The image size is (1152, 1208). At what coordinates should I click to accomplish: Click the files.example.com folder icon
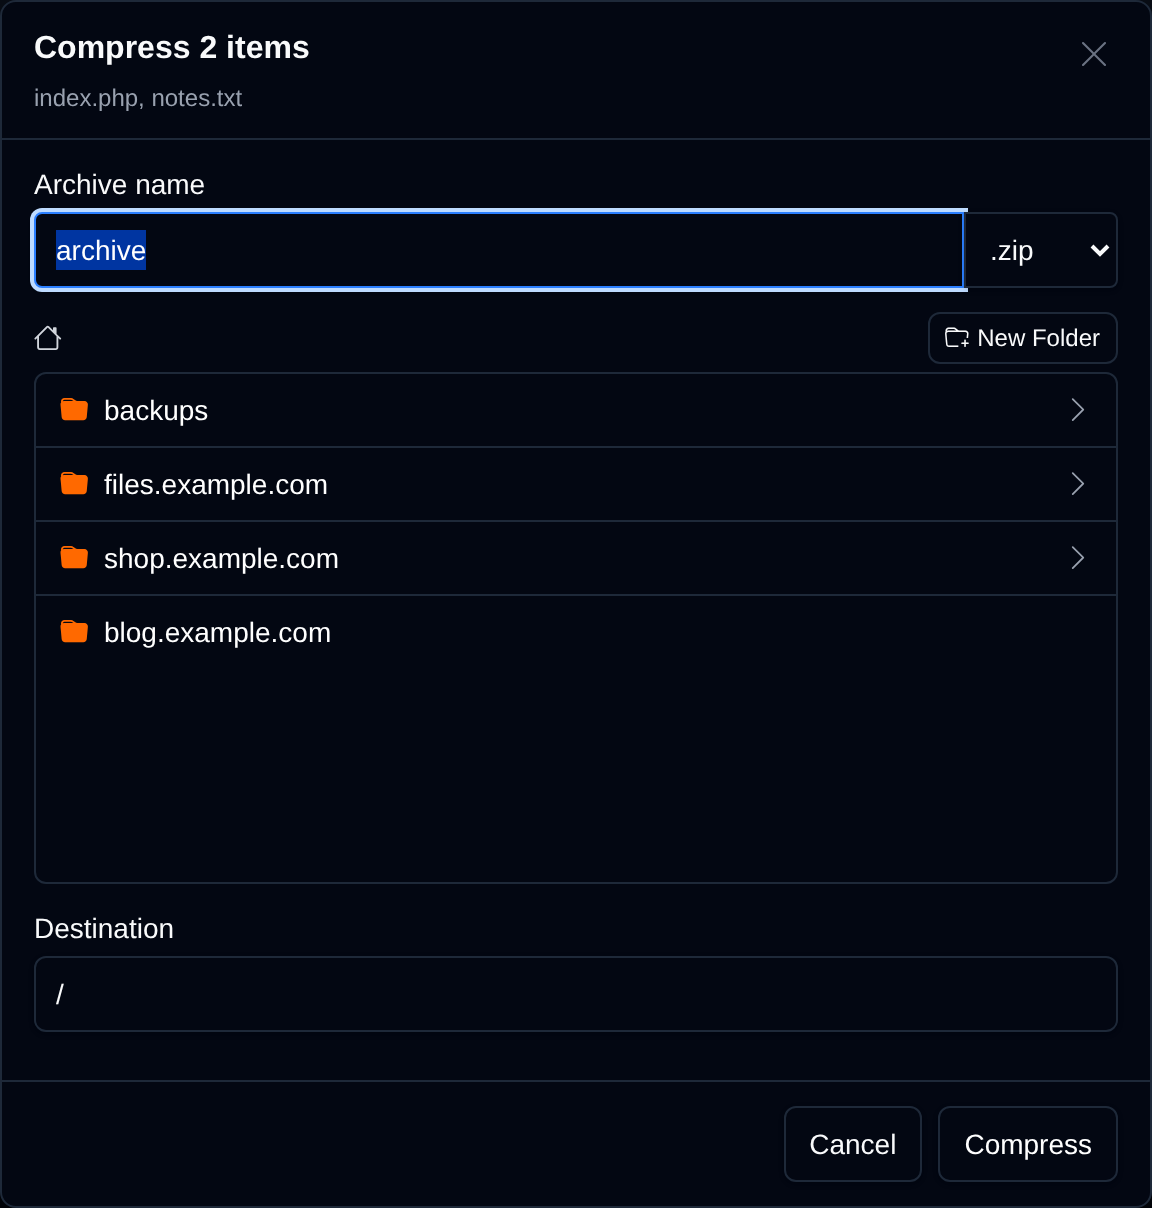click(74, 484)
